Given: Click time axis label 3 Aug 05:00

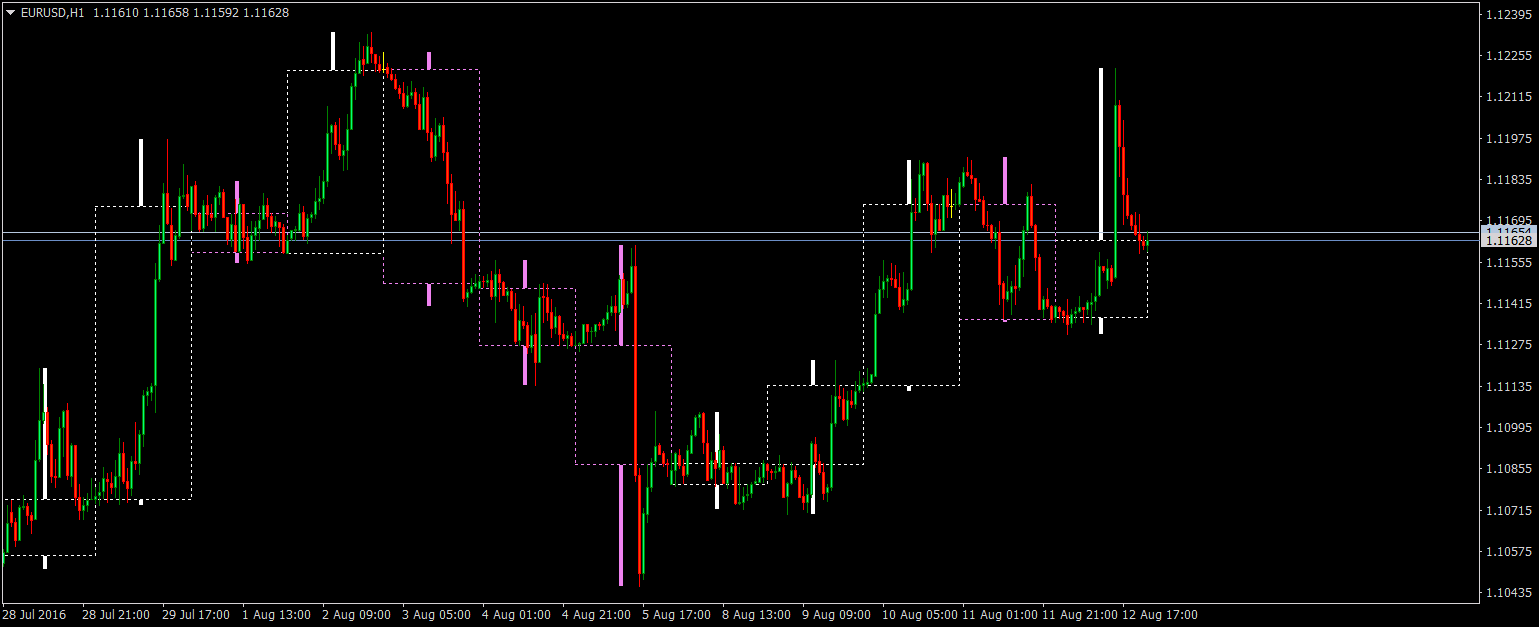Looking at the screenshot, I should 436,615.
